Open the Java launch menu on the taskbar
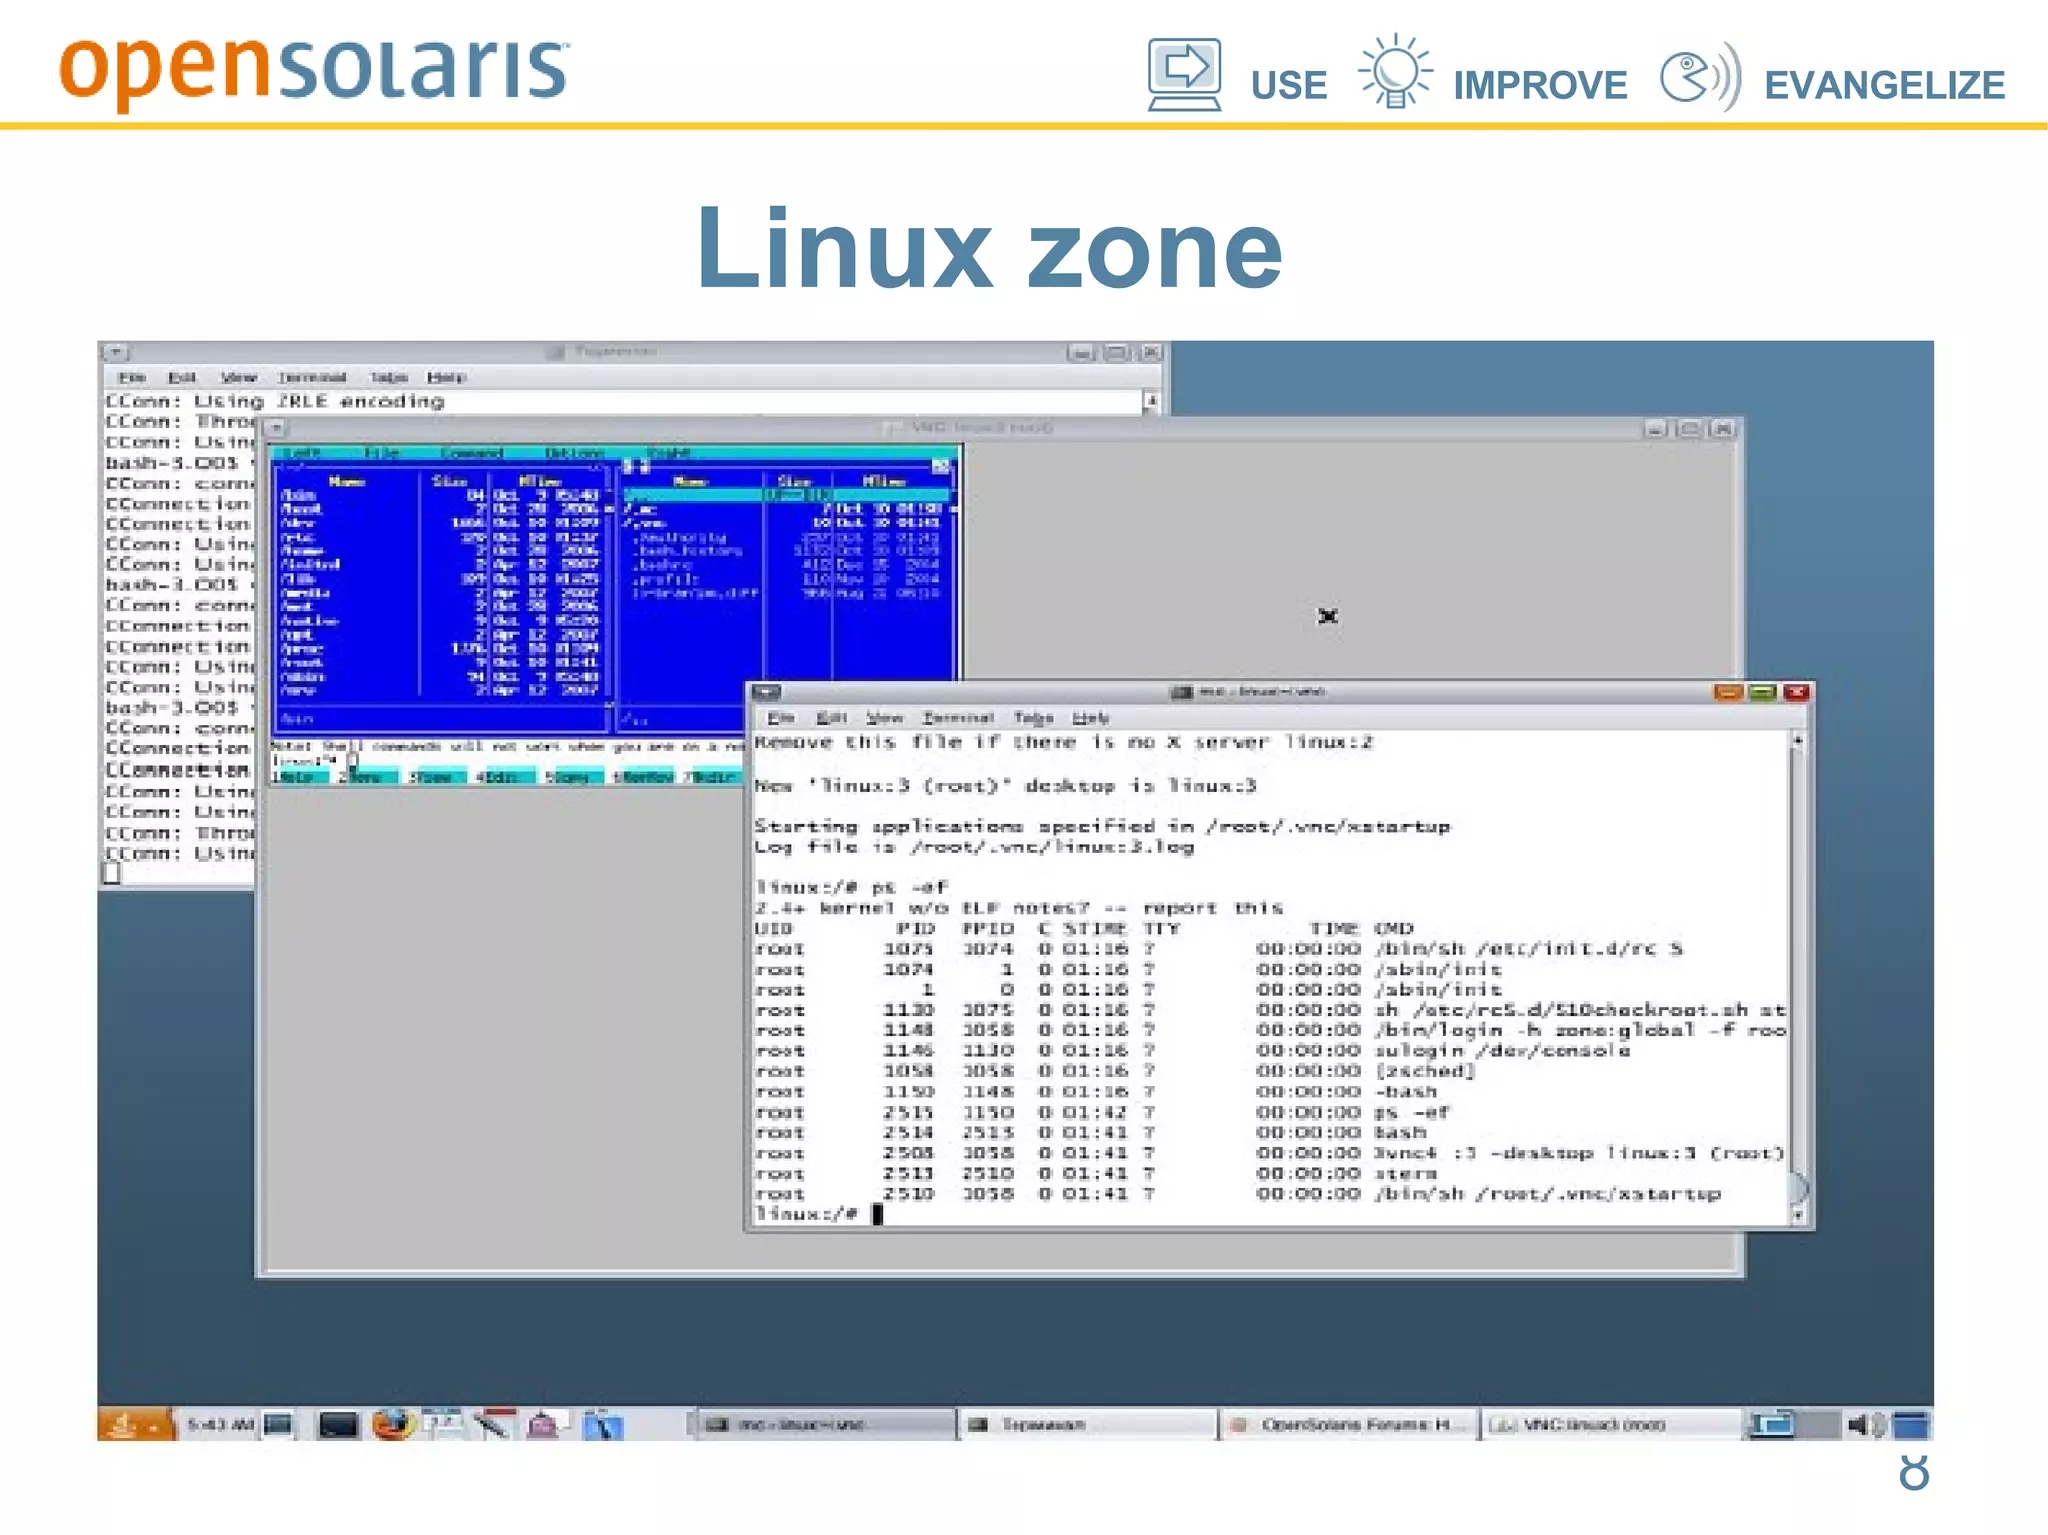This screenshot has width=2048, height=1535. pyautogui.click(x=134, y=1424)
